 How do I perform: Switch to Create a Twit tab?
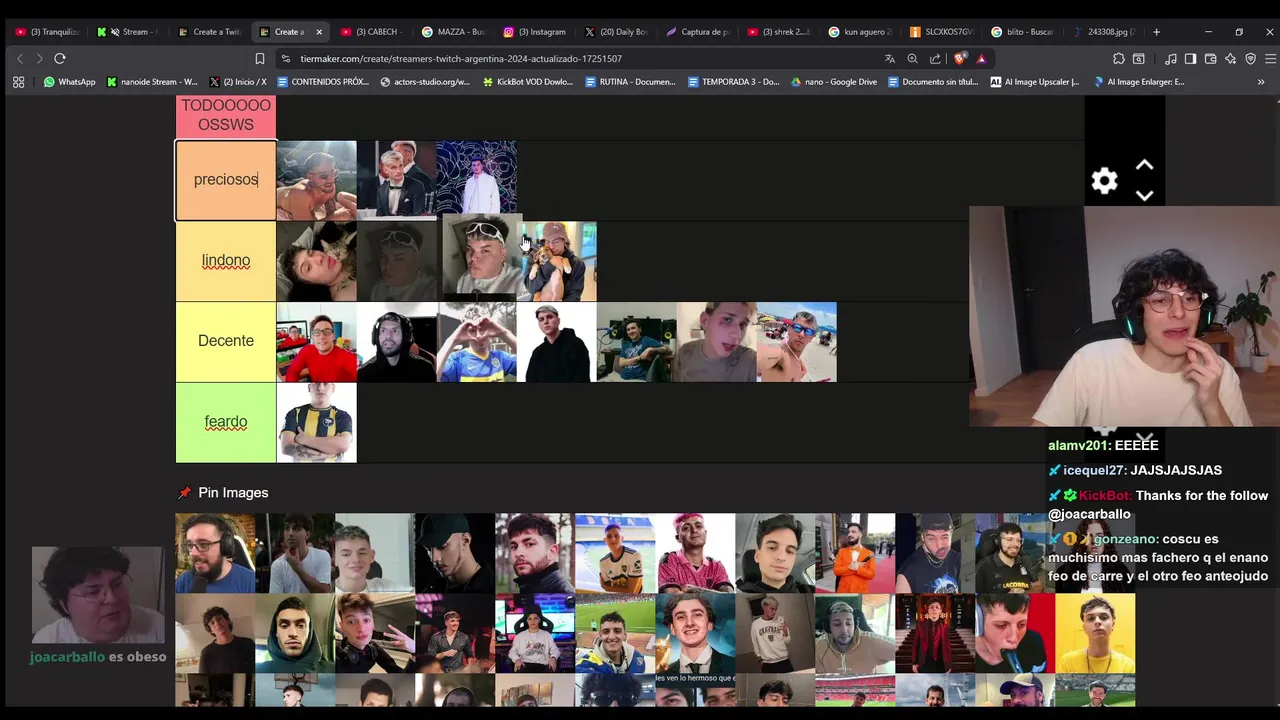[x=209, y=32]
